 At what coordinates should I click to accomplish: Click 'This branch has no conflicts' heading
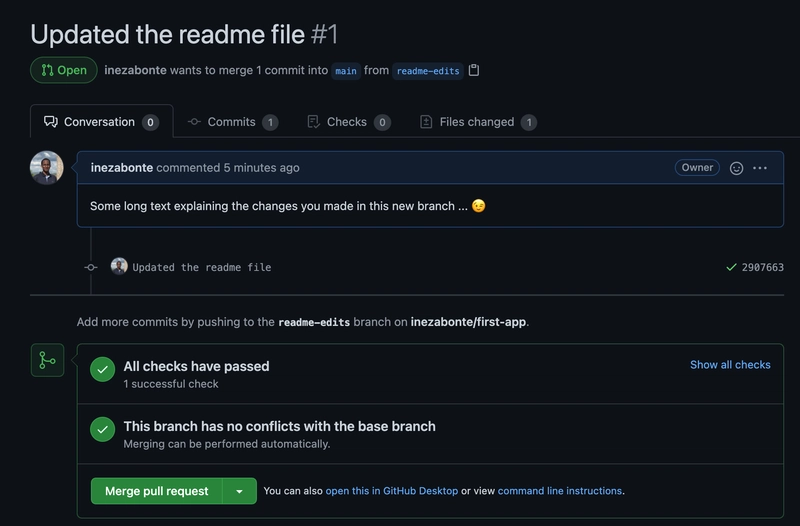click(280, 426)
